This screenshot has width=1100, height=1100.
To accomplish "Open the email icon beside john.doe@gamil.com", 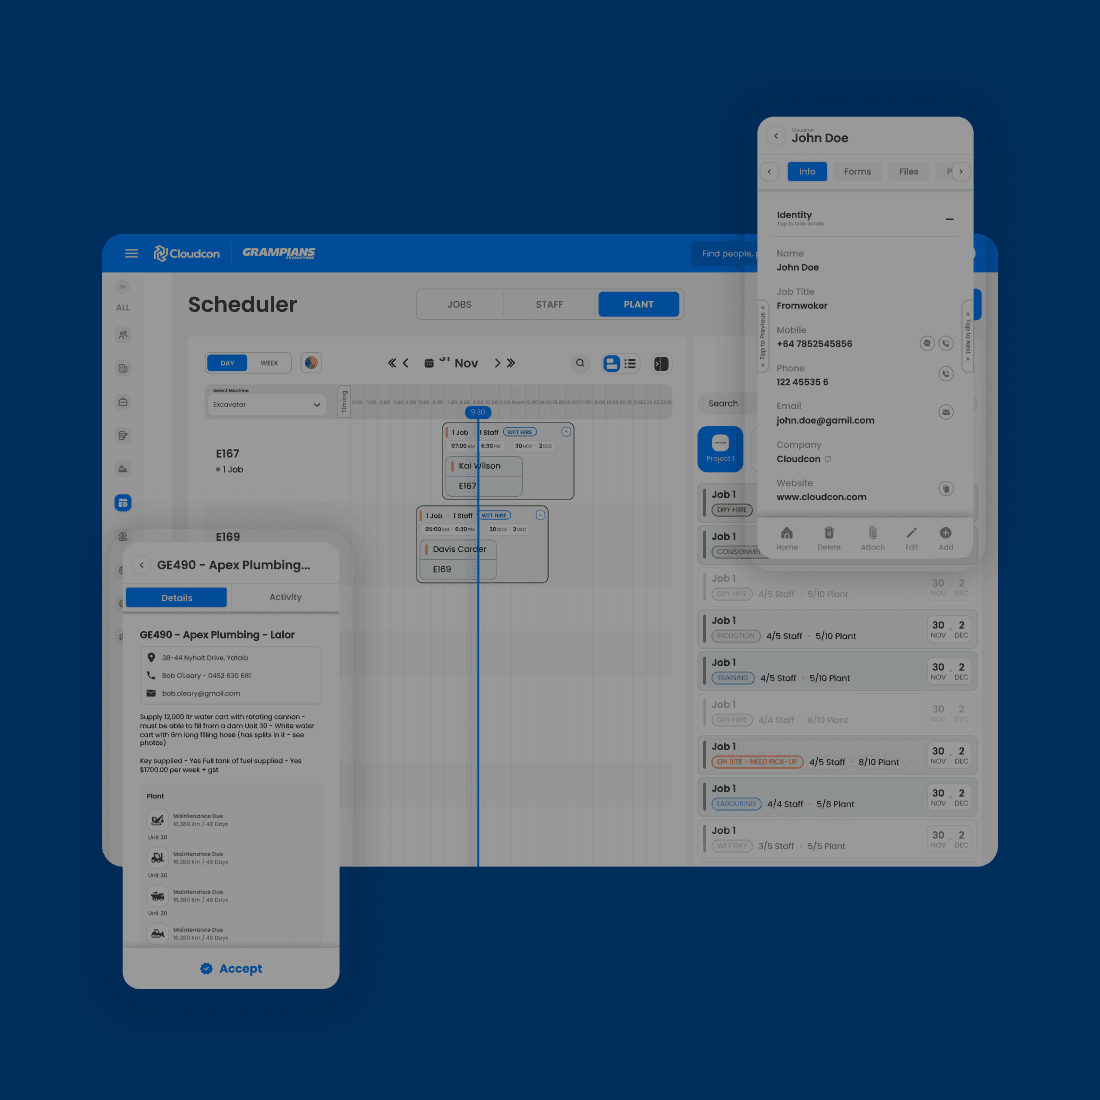I will point(946,411).
